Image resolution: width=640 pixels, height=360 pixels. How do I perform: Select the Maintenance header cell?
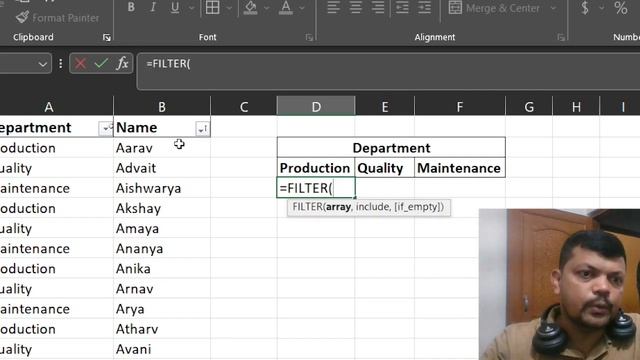460,168
